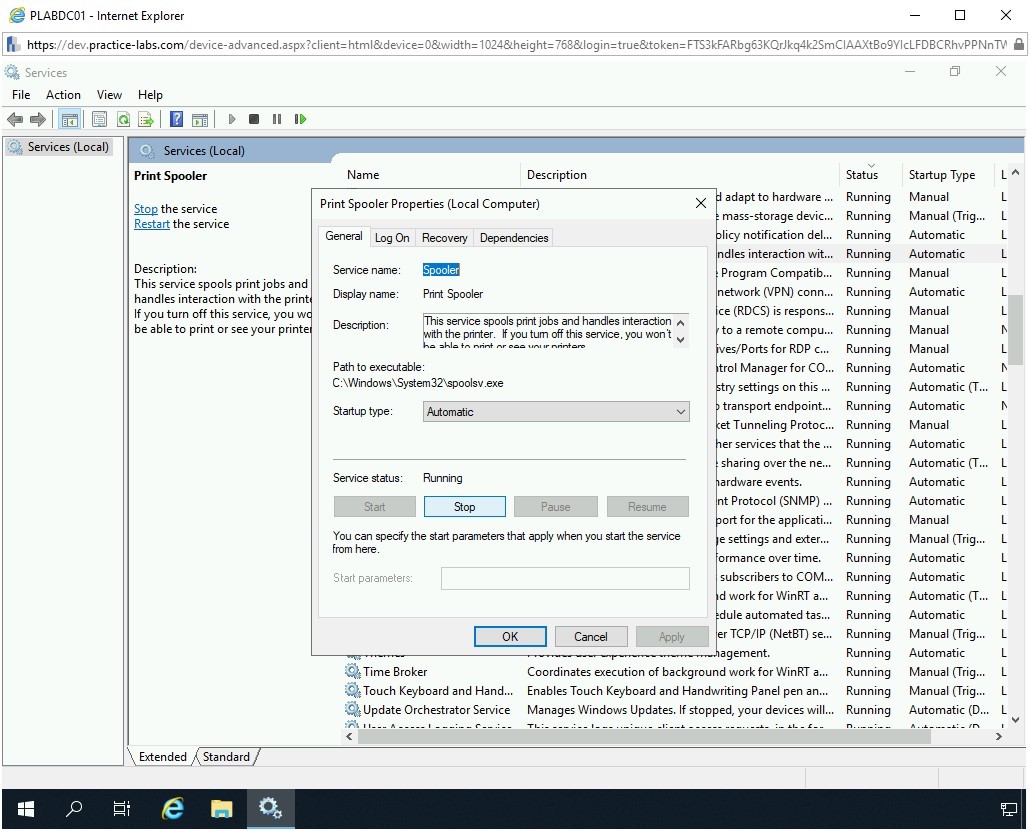Expand the Startup type dropdown

pyautogui.click(x=680, y=412)
